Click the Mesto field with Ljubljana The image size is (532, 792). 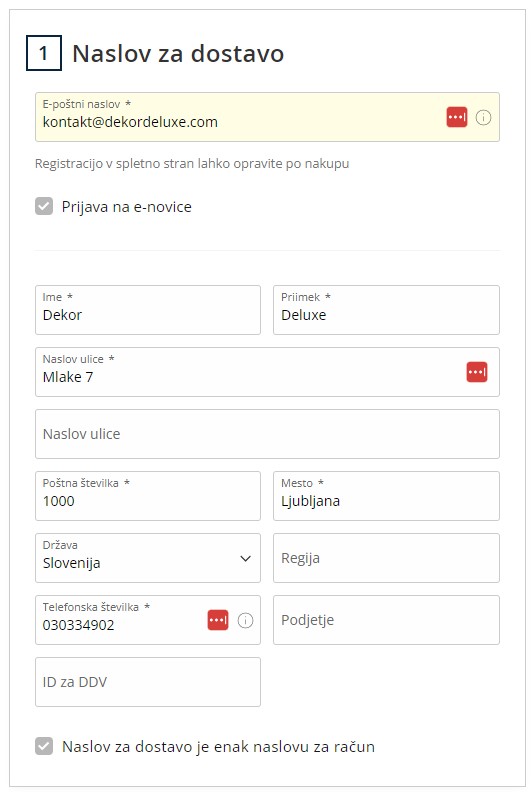pyautogui.click(x=386, y=496)
